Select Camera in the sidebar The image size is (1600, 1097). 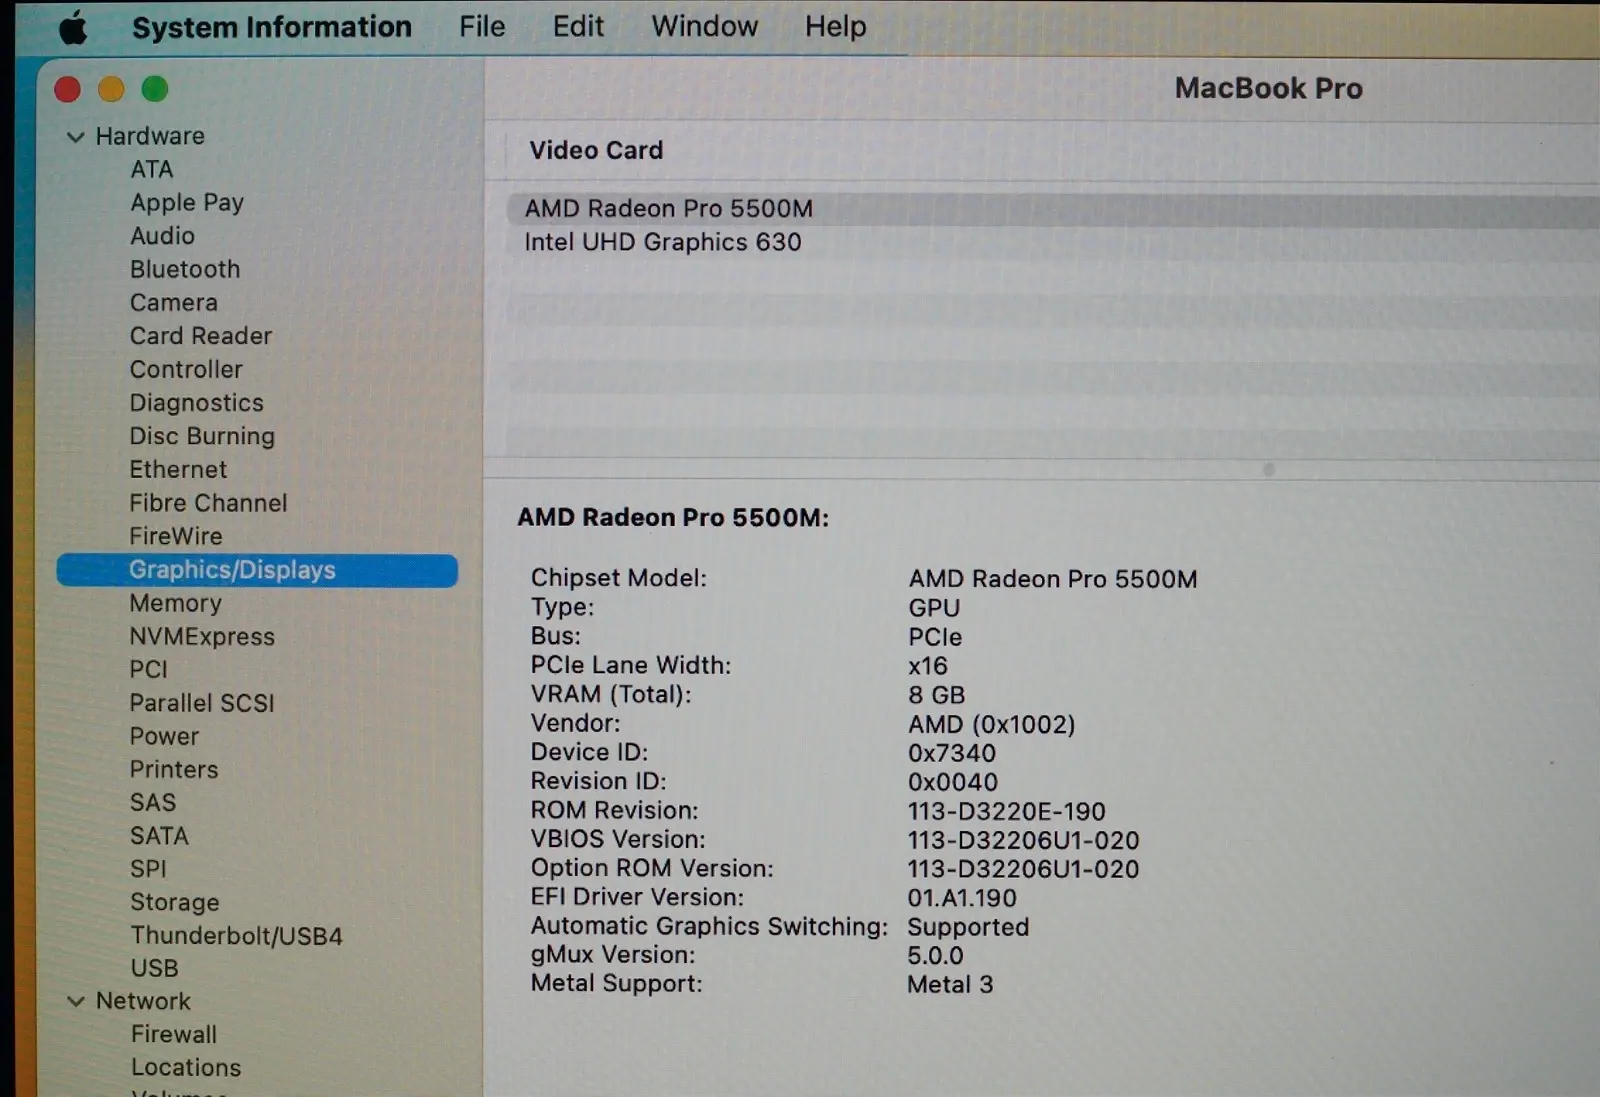click(x=173, y=303)
